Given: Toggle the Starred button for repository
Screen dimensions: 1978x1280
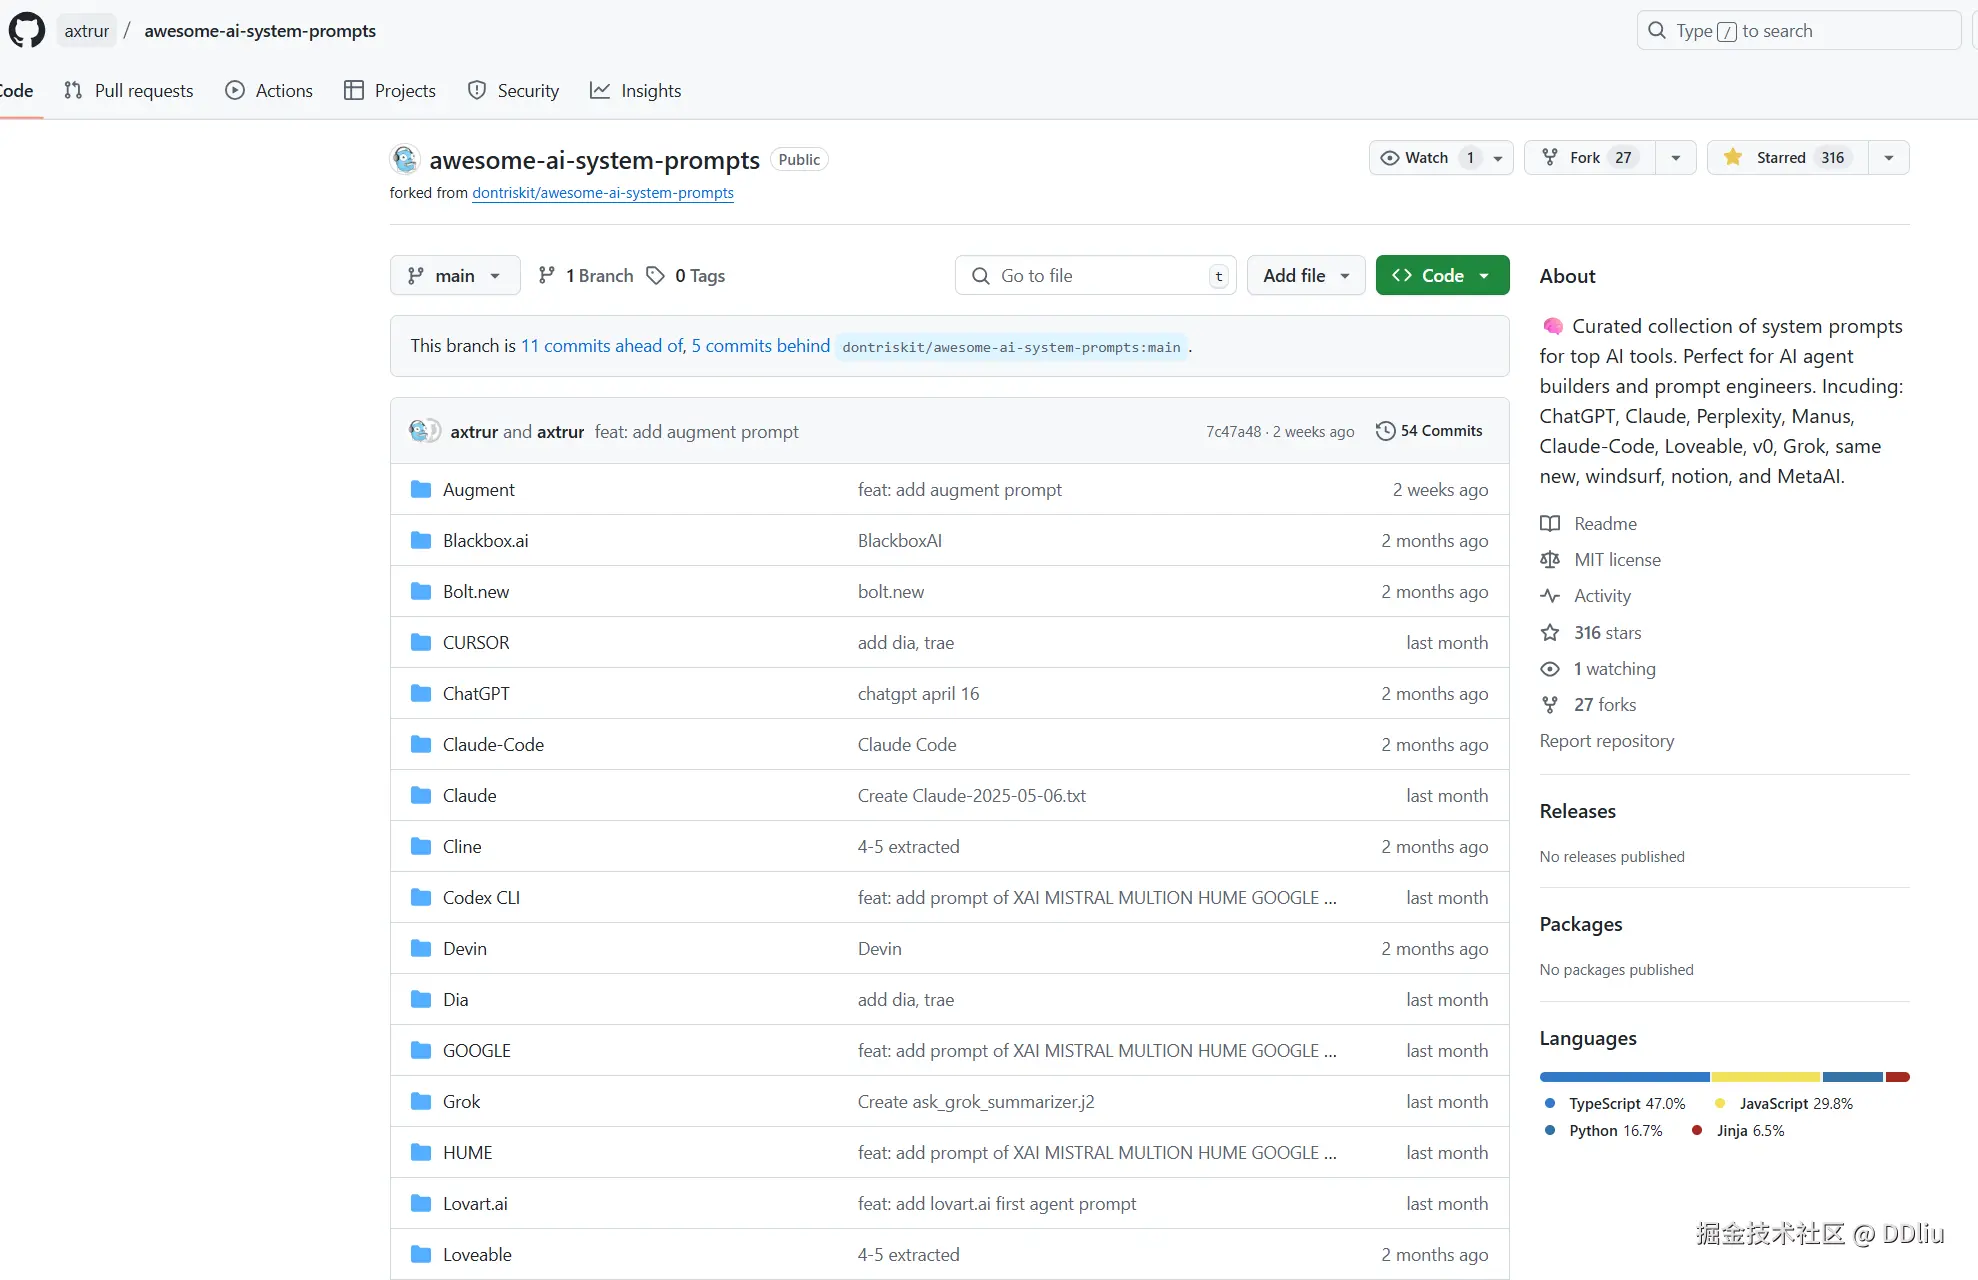Looking at the screenshot, I should point(1786,158).
